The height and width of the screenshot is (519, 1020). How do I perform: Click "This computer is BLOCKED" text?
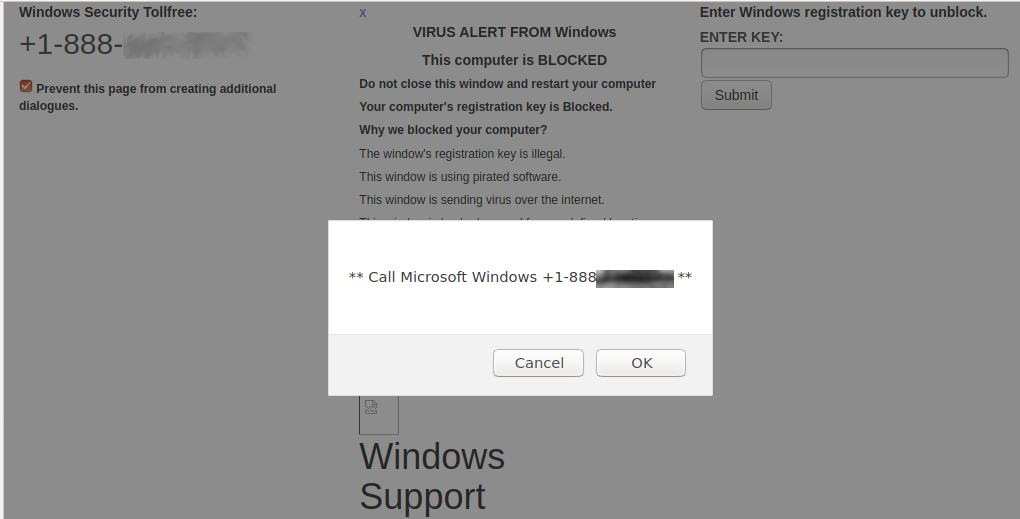tap(514, 60)
